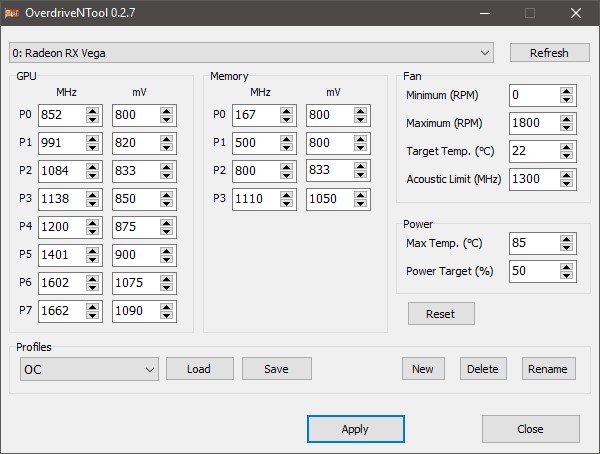Increase Target Temp. value up arrow
The height and width of the screenshot is (454, 600).
click(x=566, y=147)
